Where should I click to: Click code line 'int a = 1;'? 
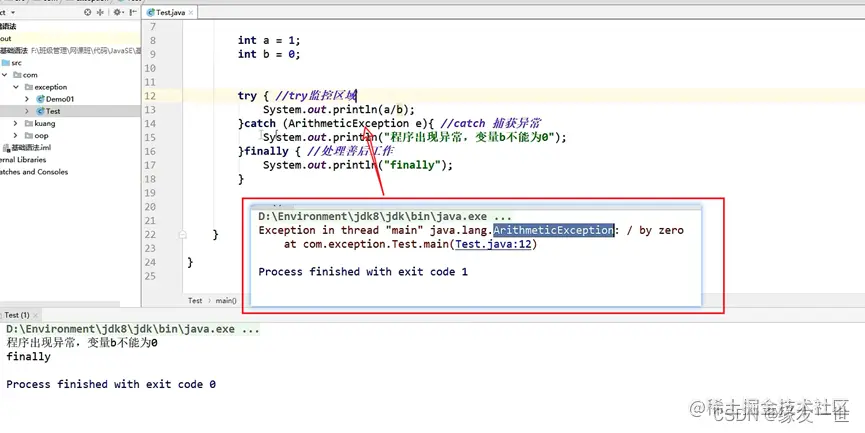point(269,40)
